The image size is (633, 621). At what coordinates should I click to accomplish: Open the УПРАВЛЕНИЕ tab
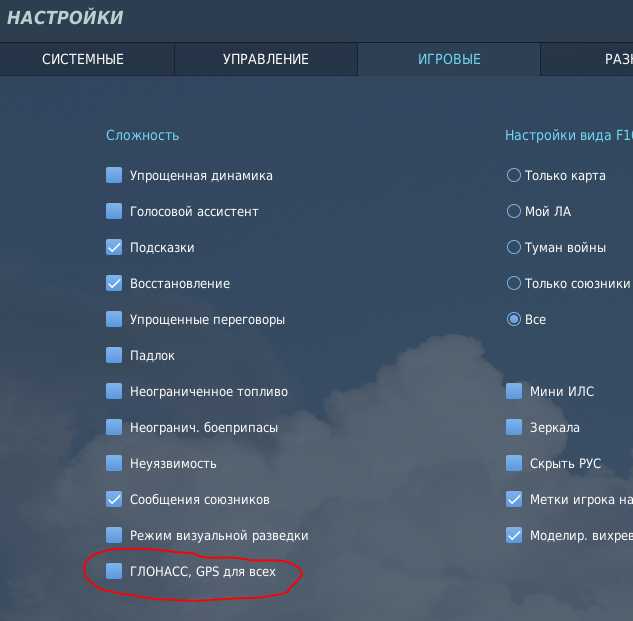266,59
